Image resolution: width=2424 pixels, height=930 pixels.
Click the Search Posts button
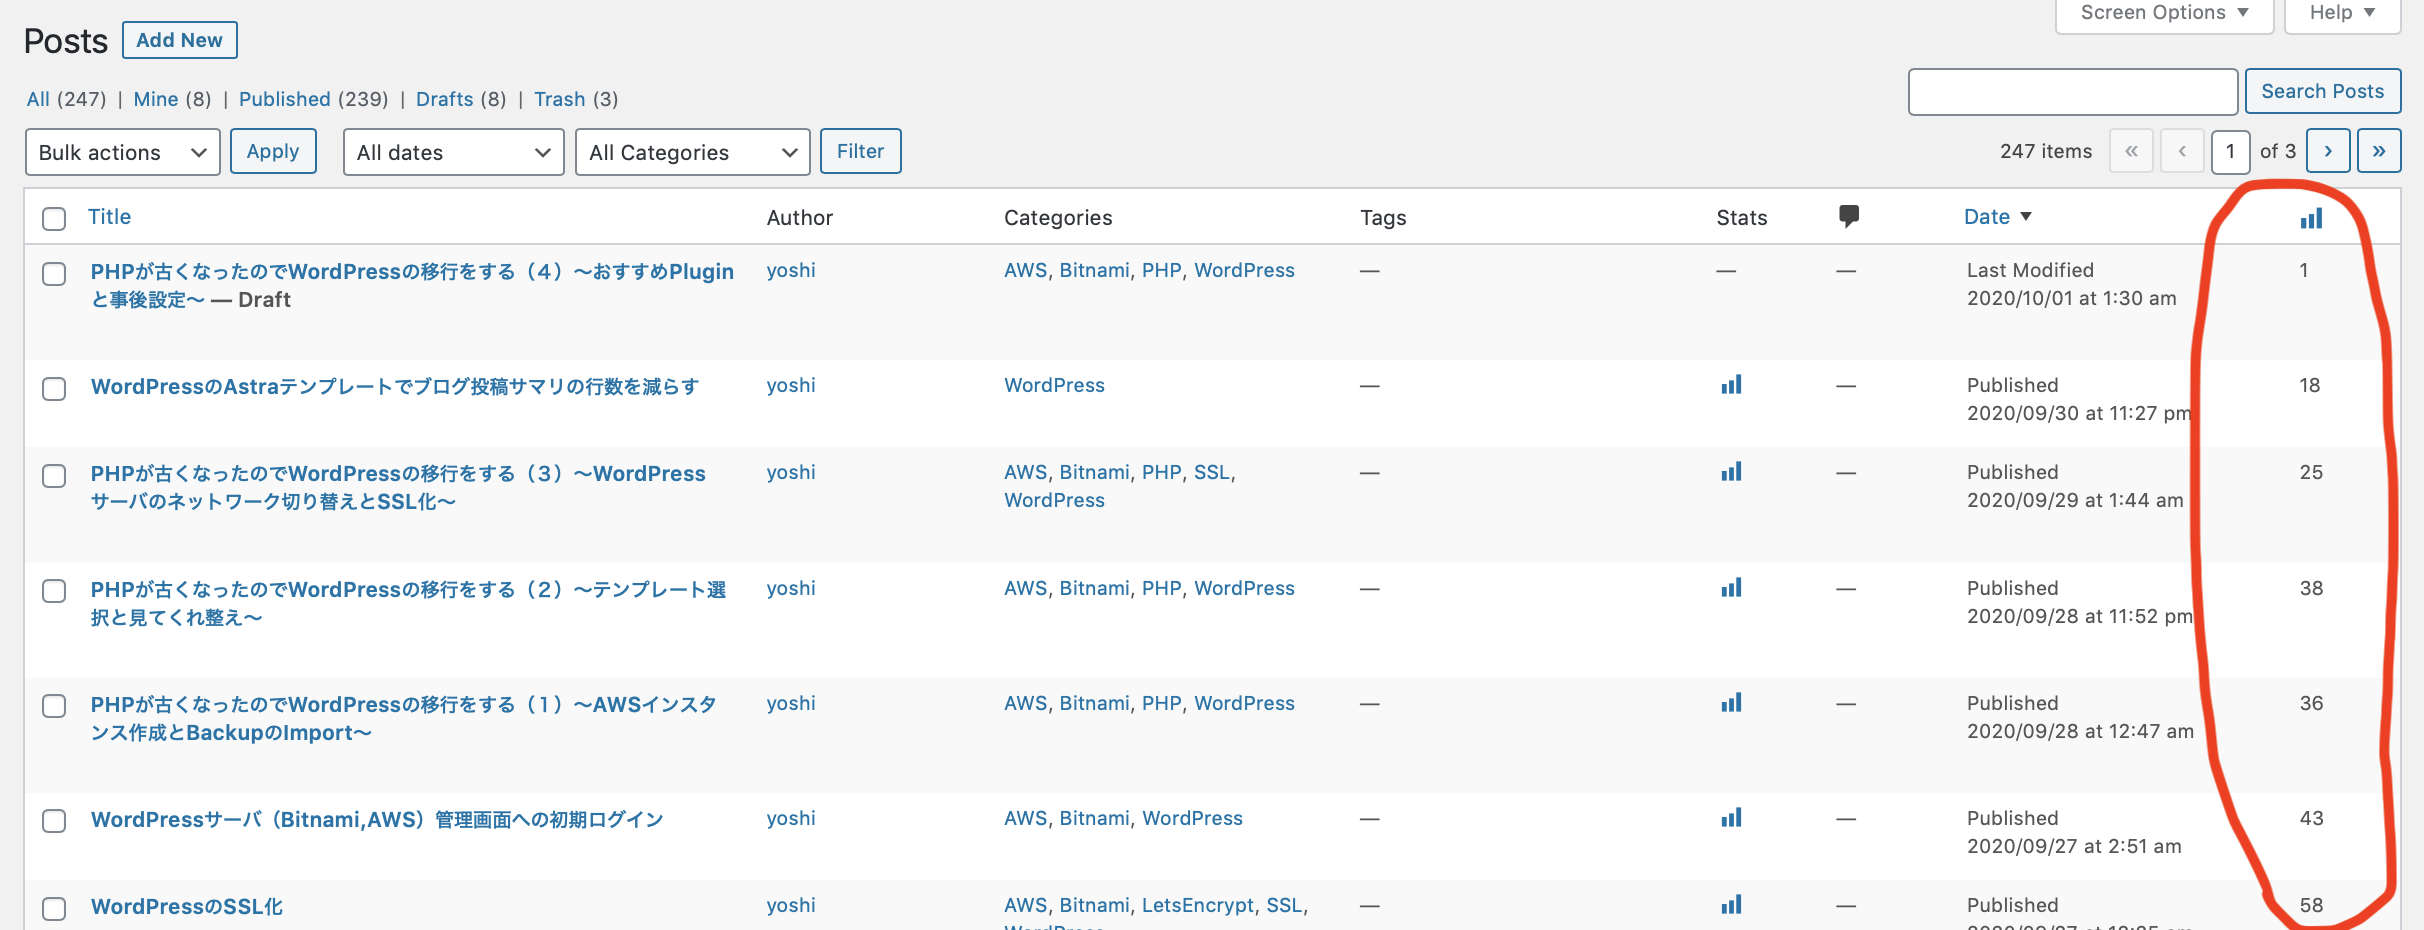coord(2322,91)
